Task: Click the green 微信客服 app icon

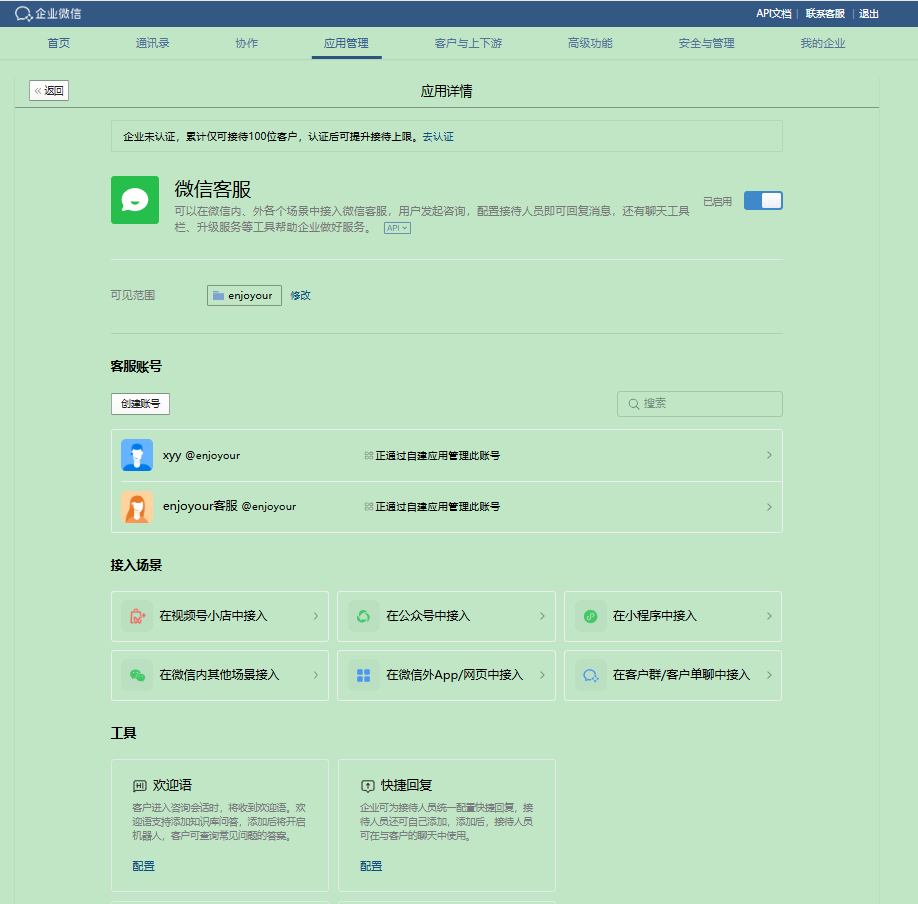Action: pos(135,200)
